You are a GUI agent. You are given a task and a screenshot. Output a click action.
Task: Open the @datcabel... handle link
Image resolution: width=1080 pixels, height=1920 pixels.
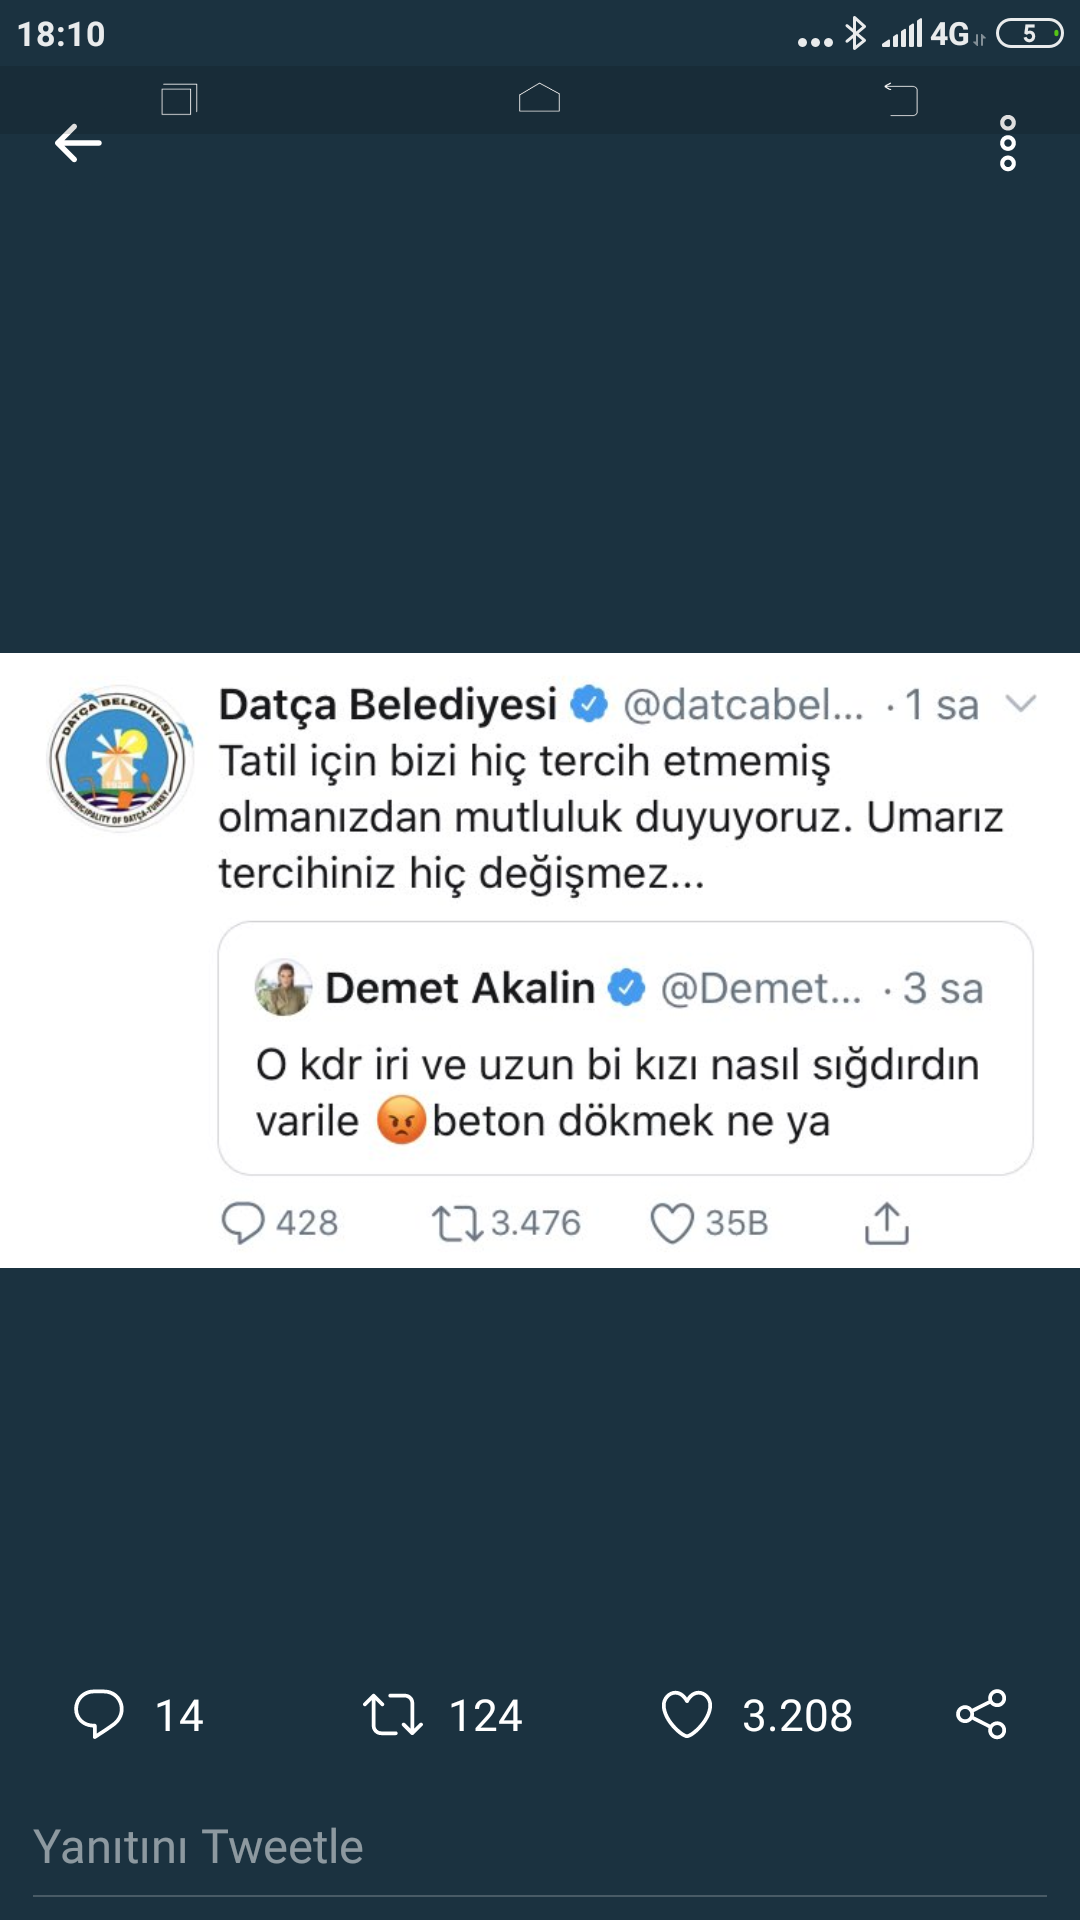coord(743,705)
